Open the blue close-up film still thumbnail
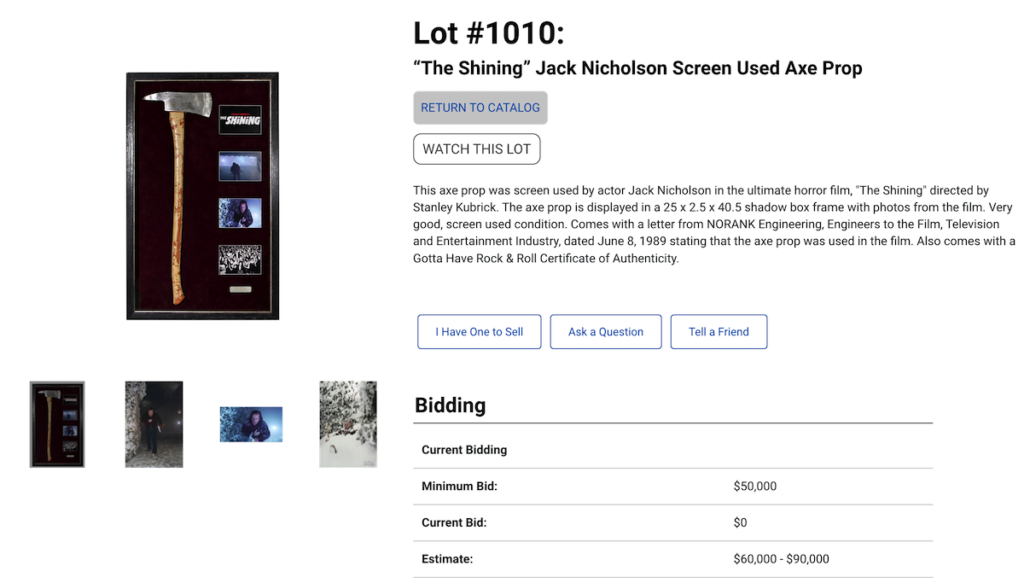Image resolution: width=1024 pixels, height=583 pixels. click(251, 424)
